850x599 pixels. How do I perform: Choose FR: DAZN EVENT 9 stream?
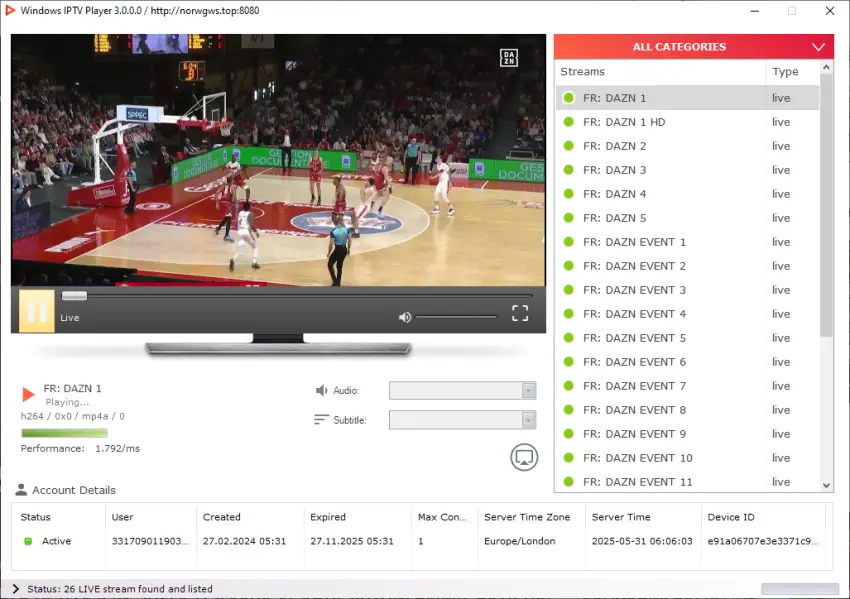tap(687, 434)
